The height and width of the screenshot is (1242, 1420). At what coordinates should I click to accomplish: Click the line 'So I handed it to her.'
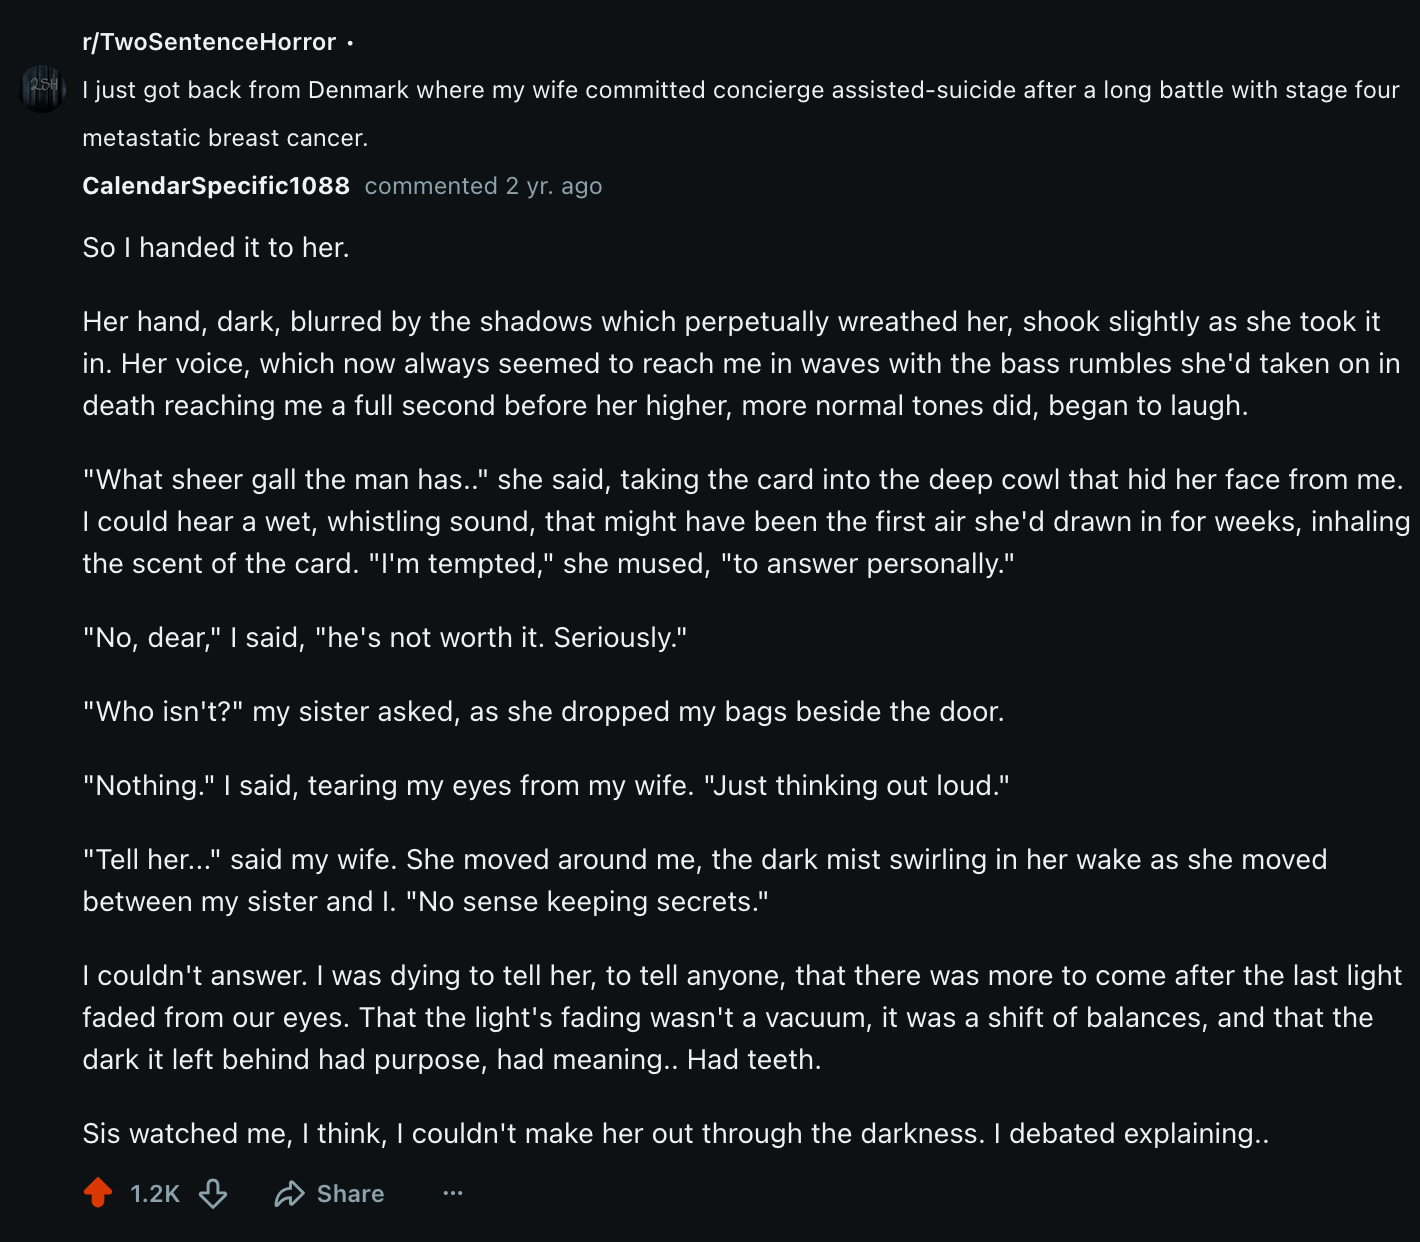216,248
